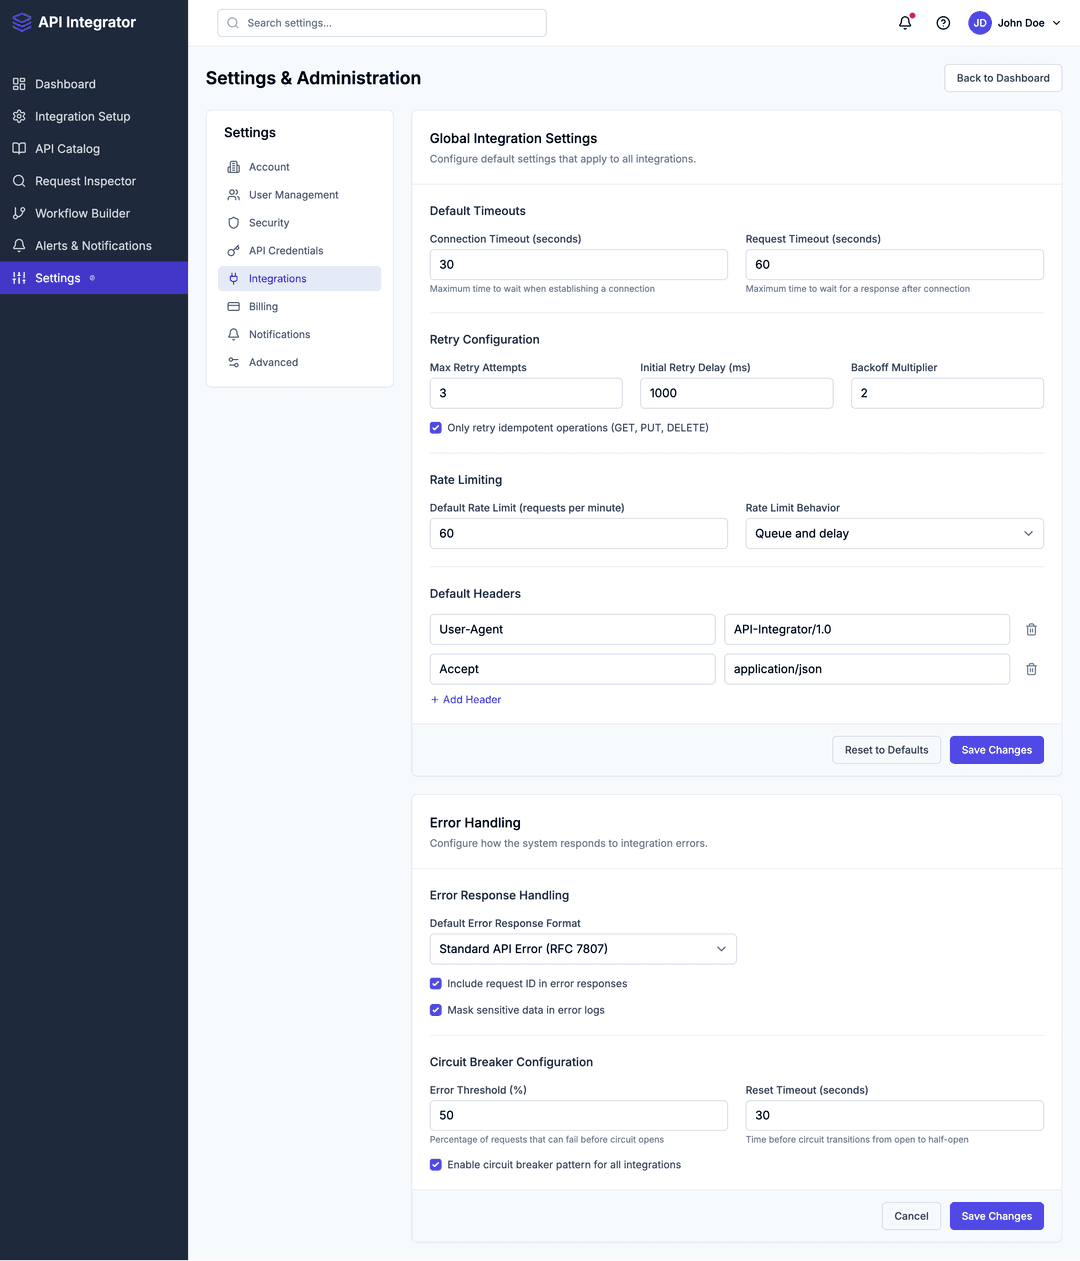
Task: Add a new default header row
Action: (x=465, y=699)
